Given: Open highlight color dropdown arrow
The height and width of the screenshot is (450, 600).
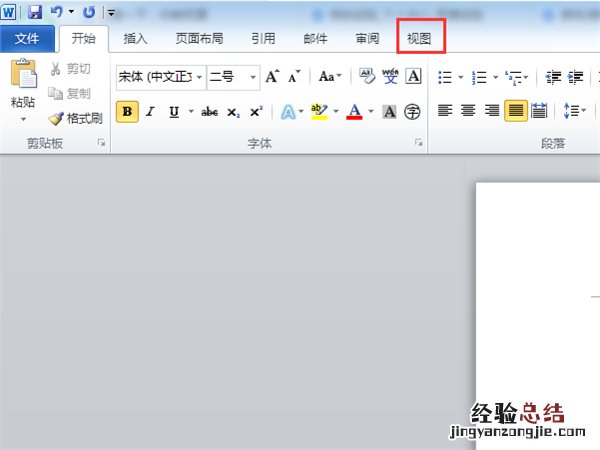Looking at the screenshot, I should click(x=336, y=112).
